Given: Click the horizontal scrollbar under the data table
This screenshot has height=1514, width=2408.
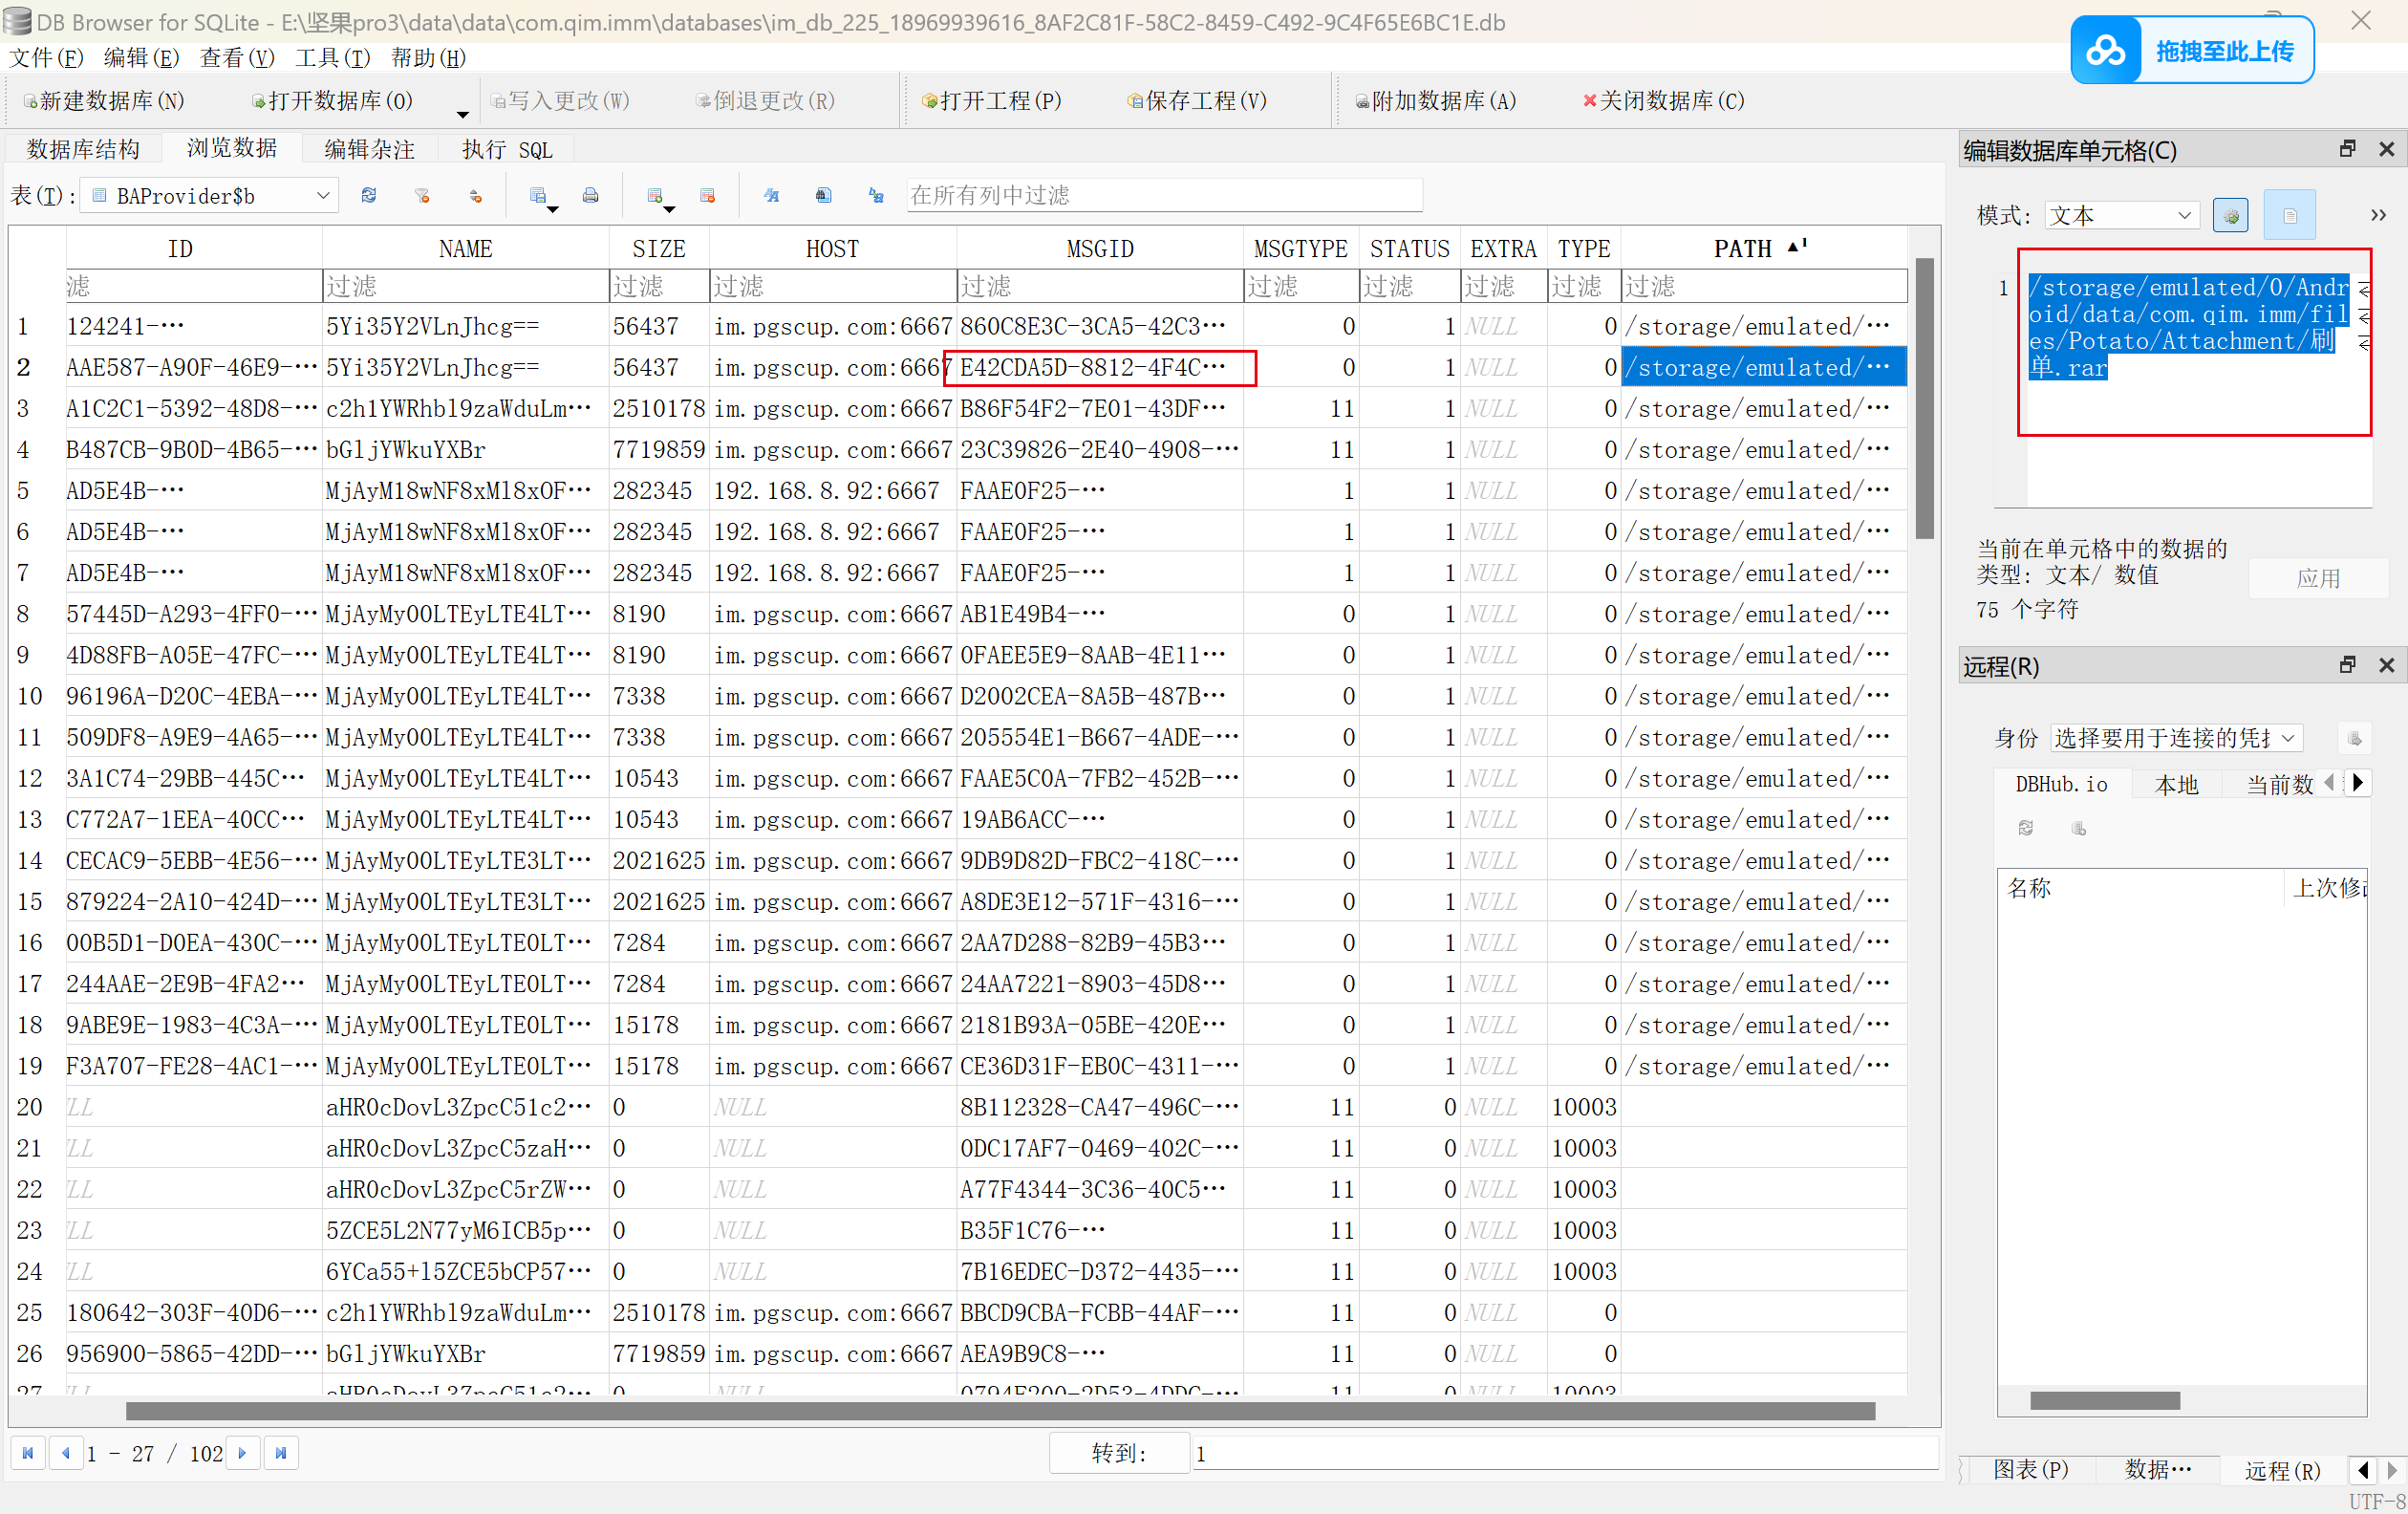Looking at the screenshot, I should click(x=1000, y=1410).
